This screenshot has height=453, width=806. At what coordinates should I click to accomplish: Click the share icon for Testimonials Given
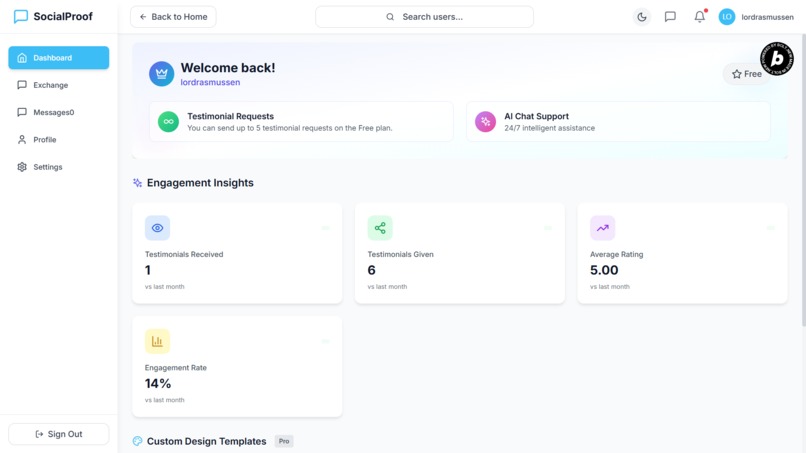point(380,228)
